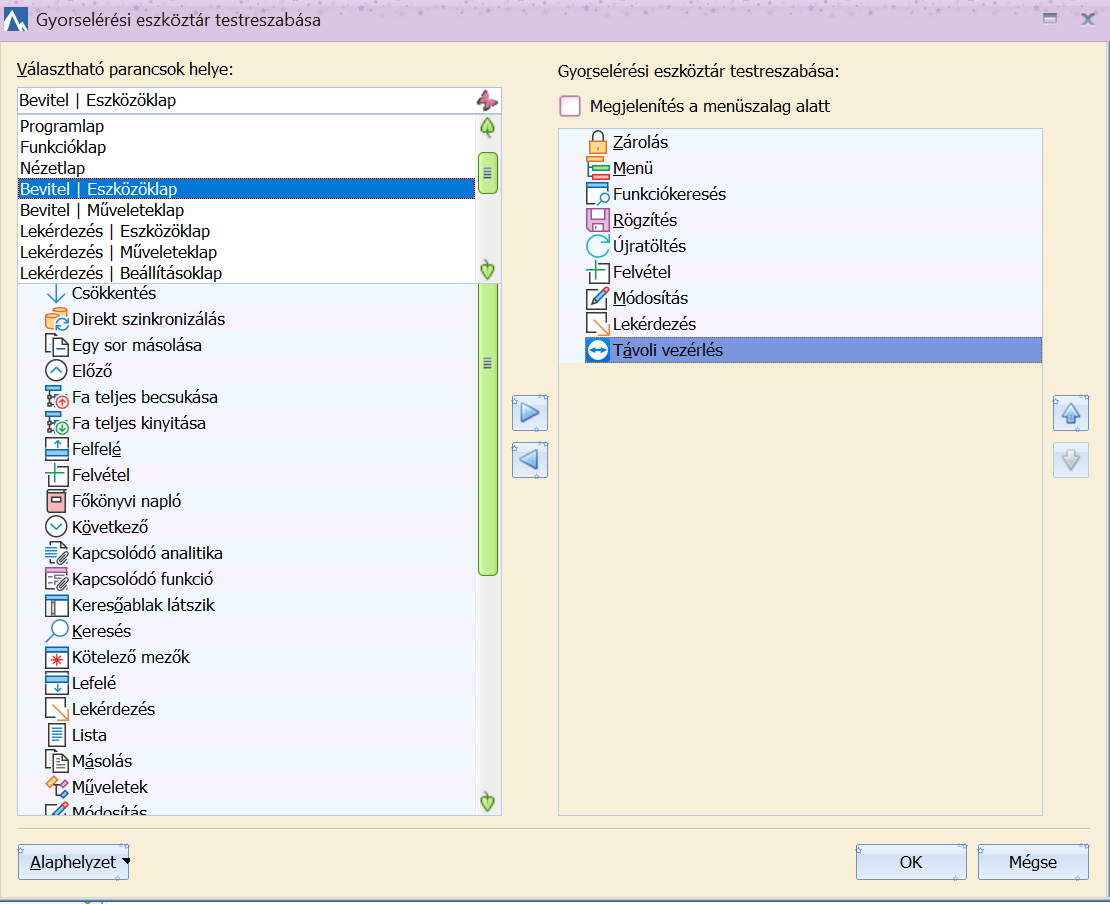Click command list scroll-down leaf arrow
This screenshot has height=904, width=1110.
tap(488, 802)
